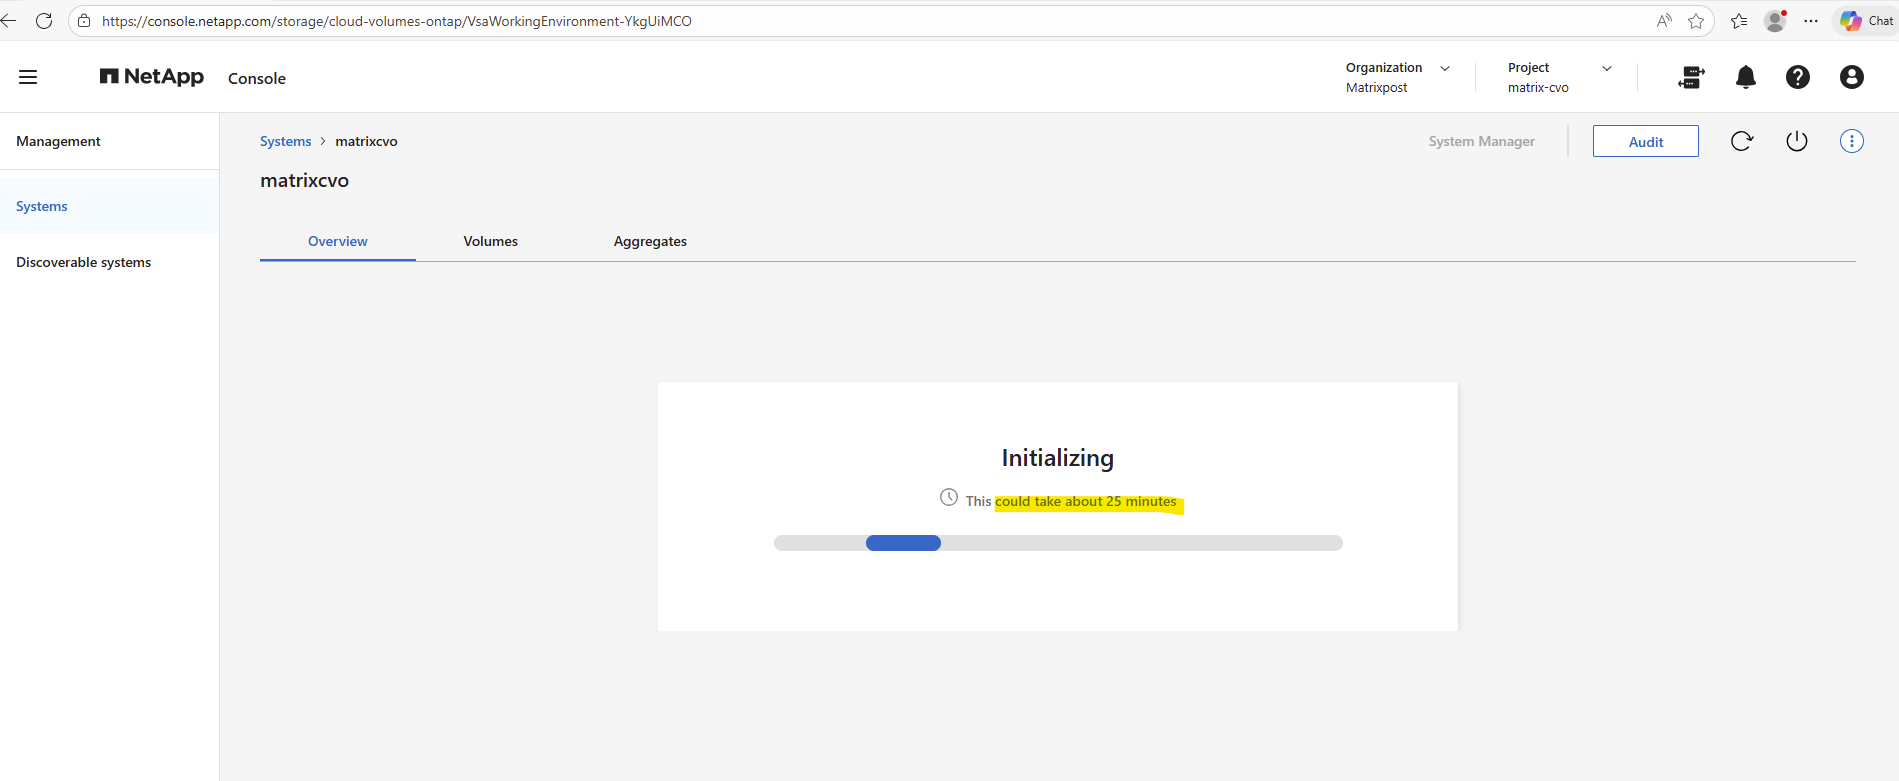Click the matrixcvo page title
This screenshot has height=781, width=1899.
[x=305, y=181]
